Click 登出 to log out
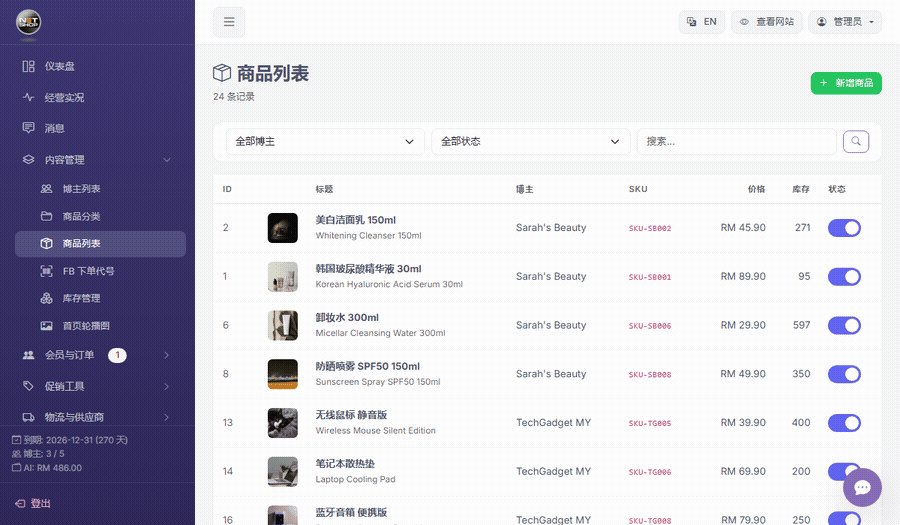 [x=33, y=503]
